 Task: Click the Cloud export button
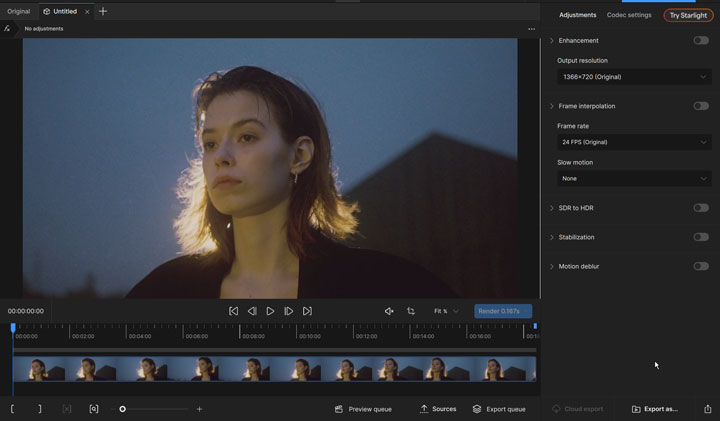click(578, 409)
